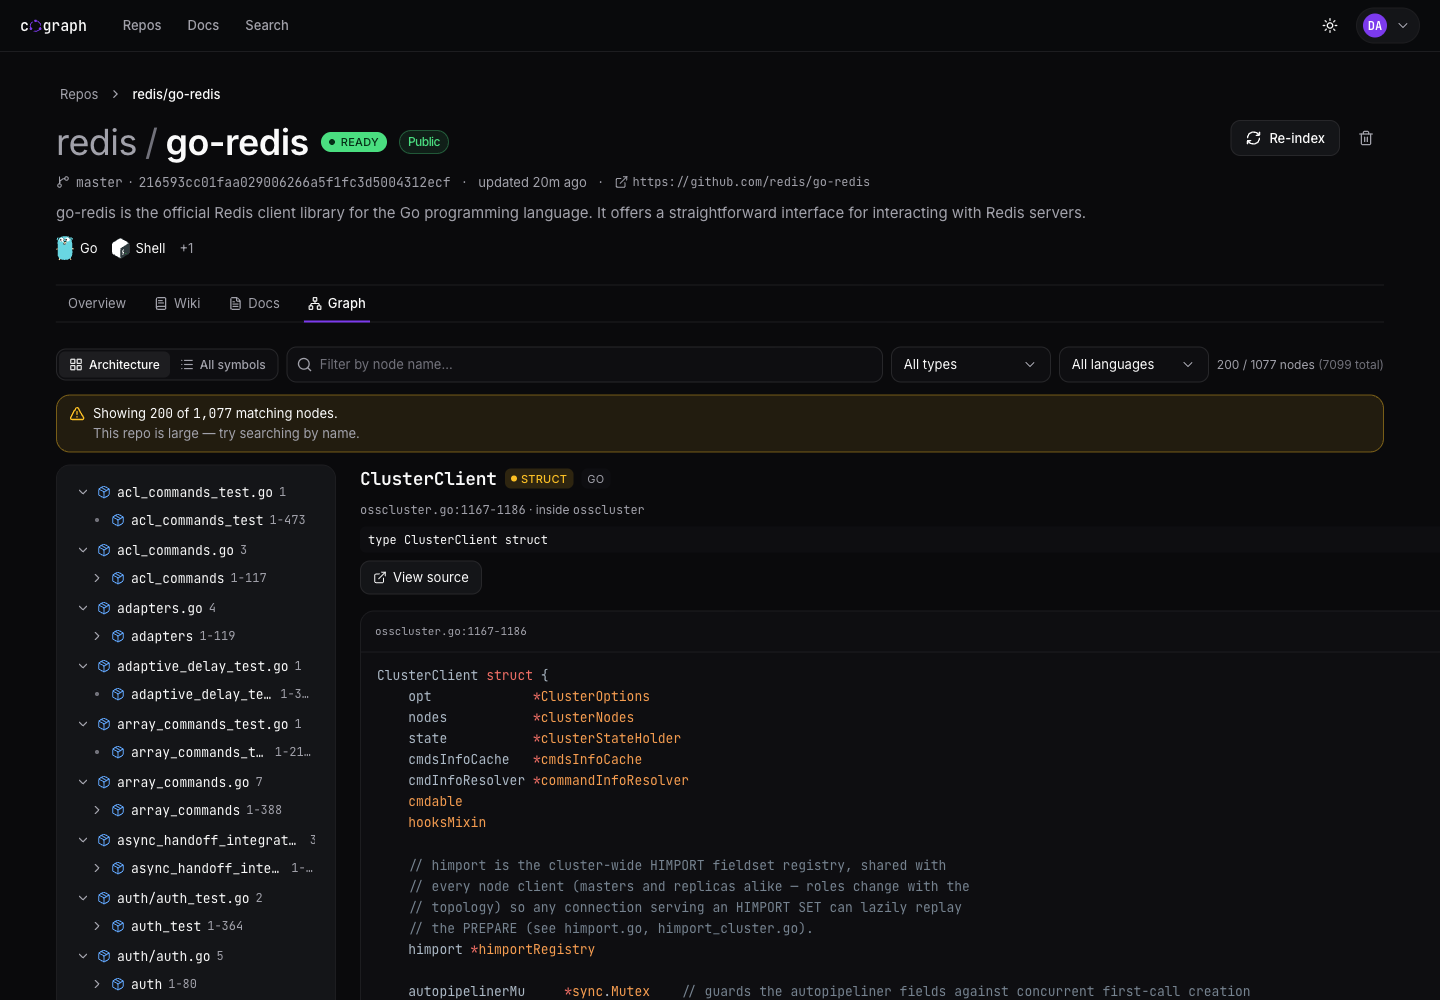This screenshot has width=1440, height=1000.
Task: Click the Go gopher language icon
Action: (65, 248)
